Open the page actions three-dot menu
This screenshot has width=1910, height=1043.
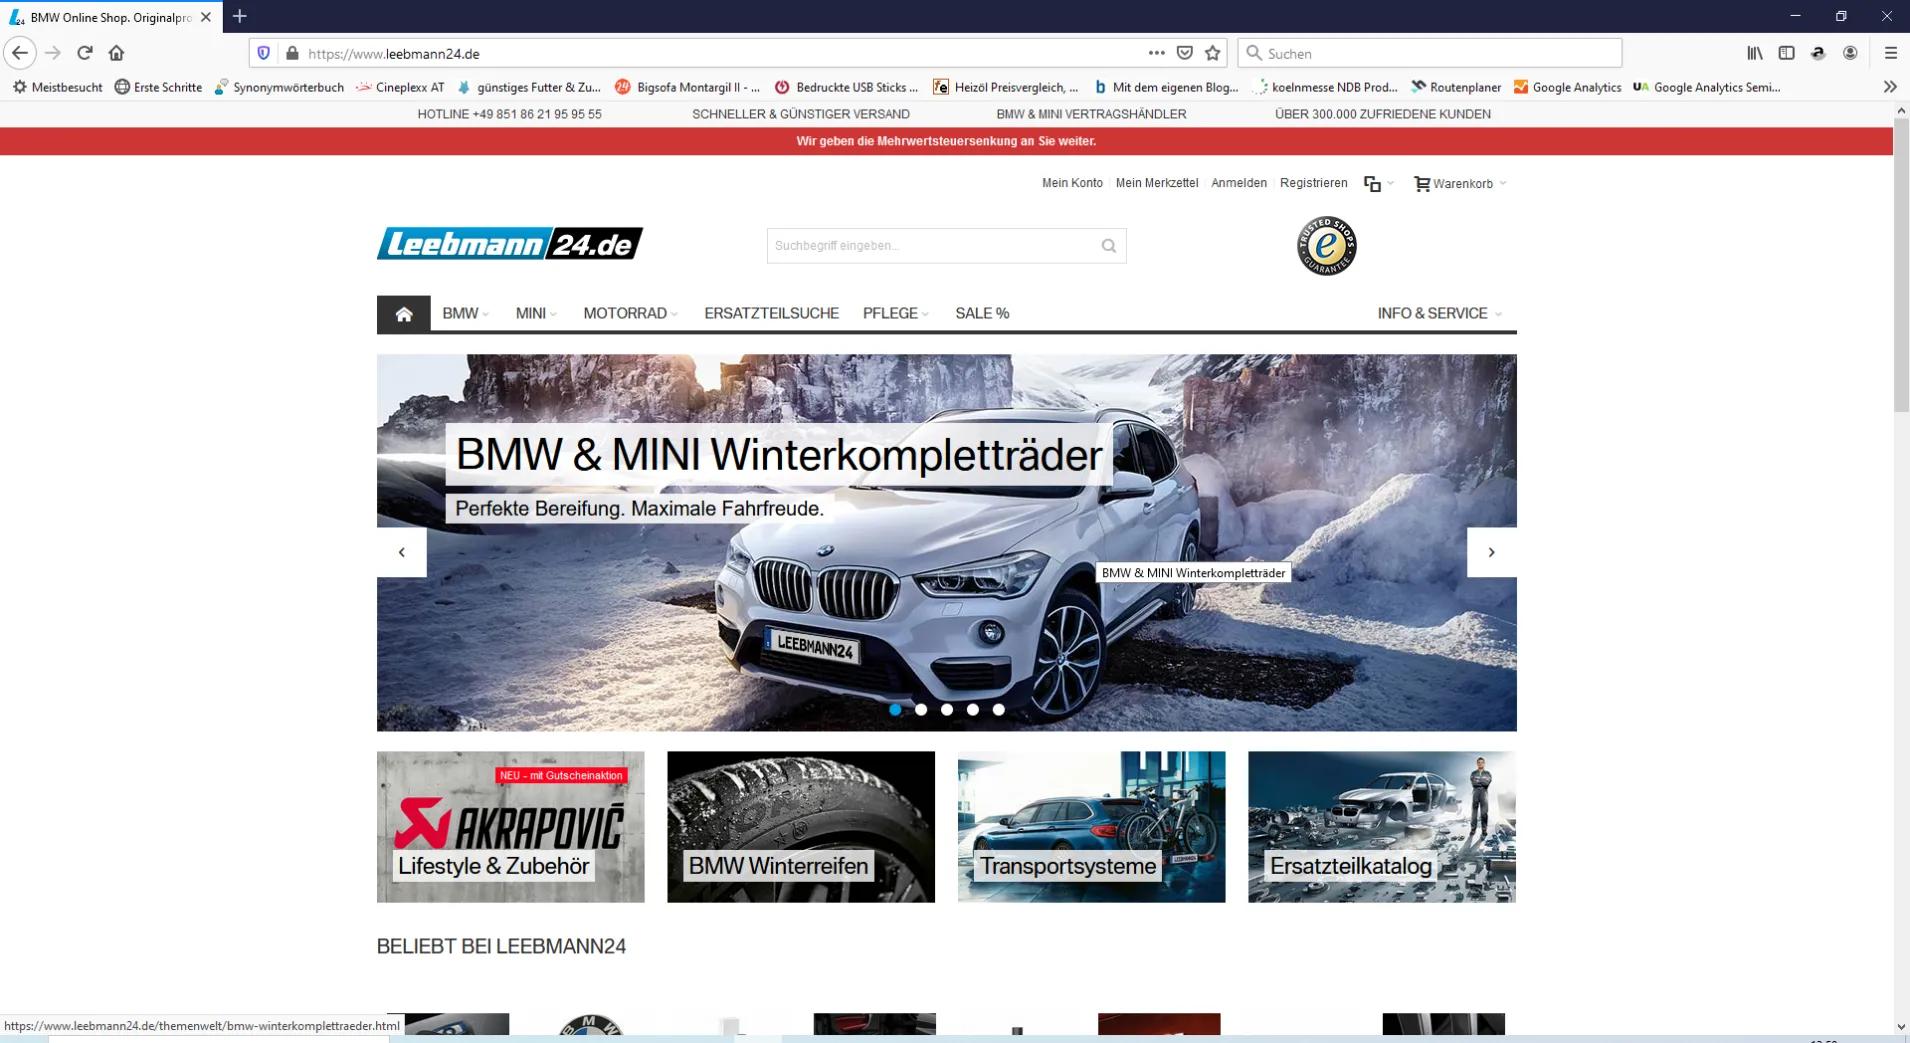coord(1156,53)
